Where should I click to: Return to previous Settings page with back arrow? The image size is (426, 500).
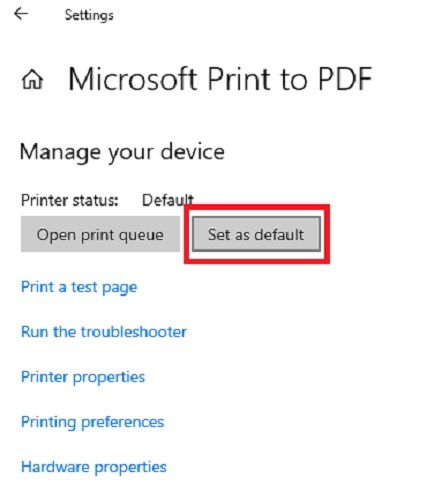[21, 14]
